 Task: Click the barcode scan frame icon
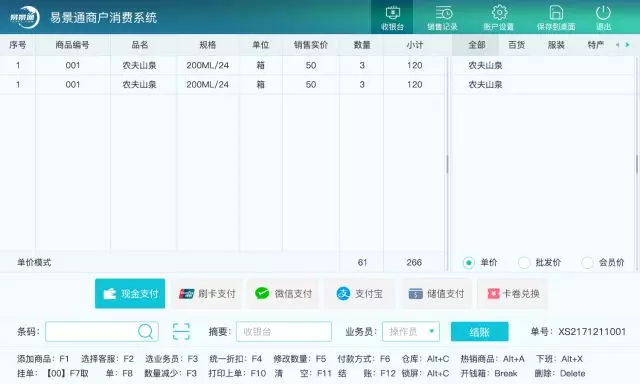coord(181,331)
